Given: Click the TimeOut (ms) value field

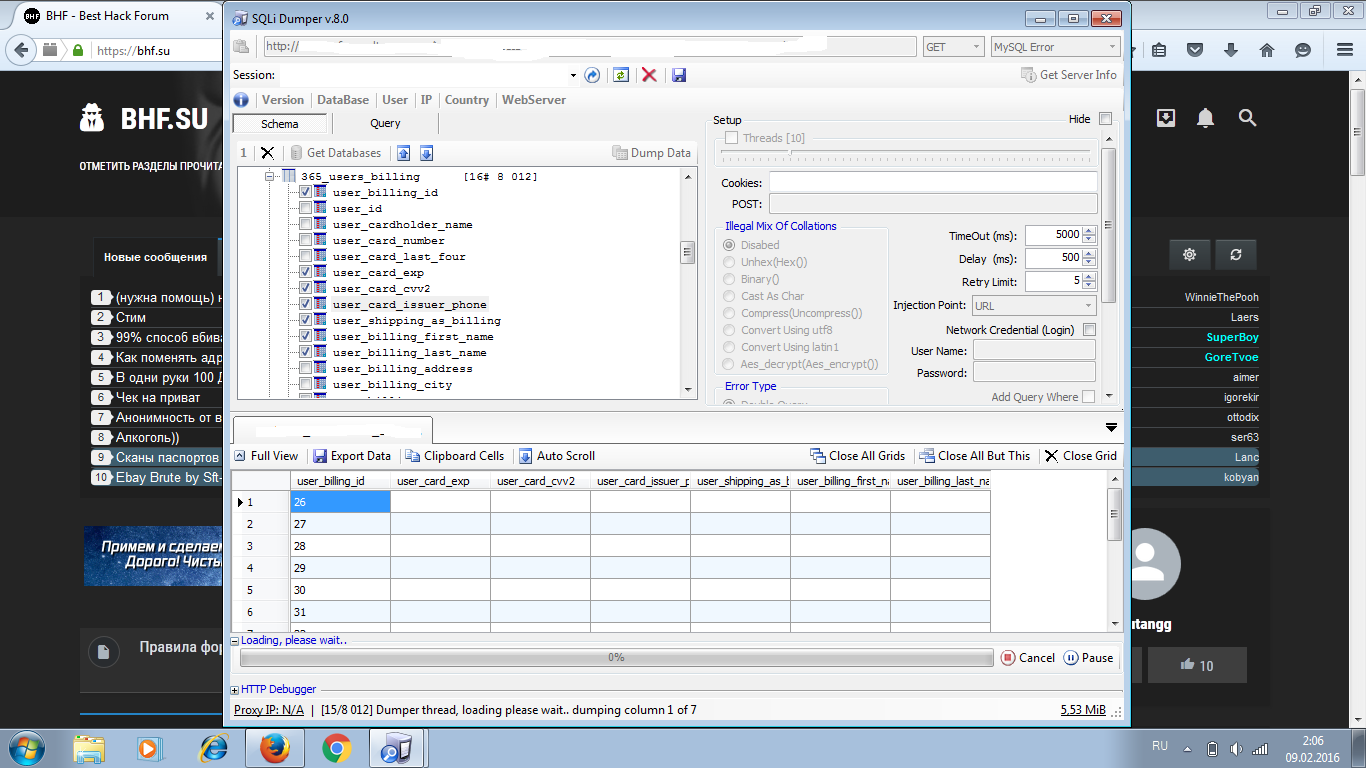Looking at the screenshot, I should [1053, 235].
